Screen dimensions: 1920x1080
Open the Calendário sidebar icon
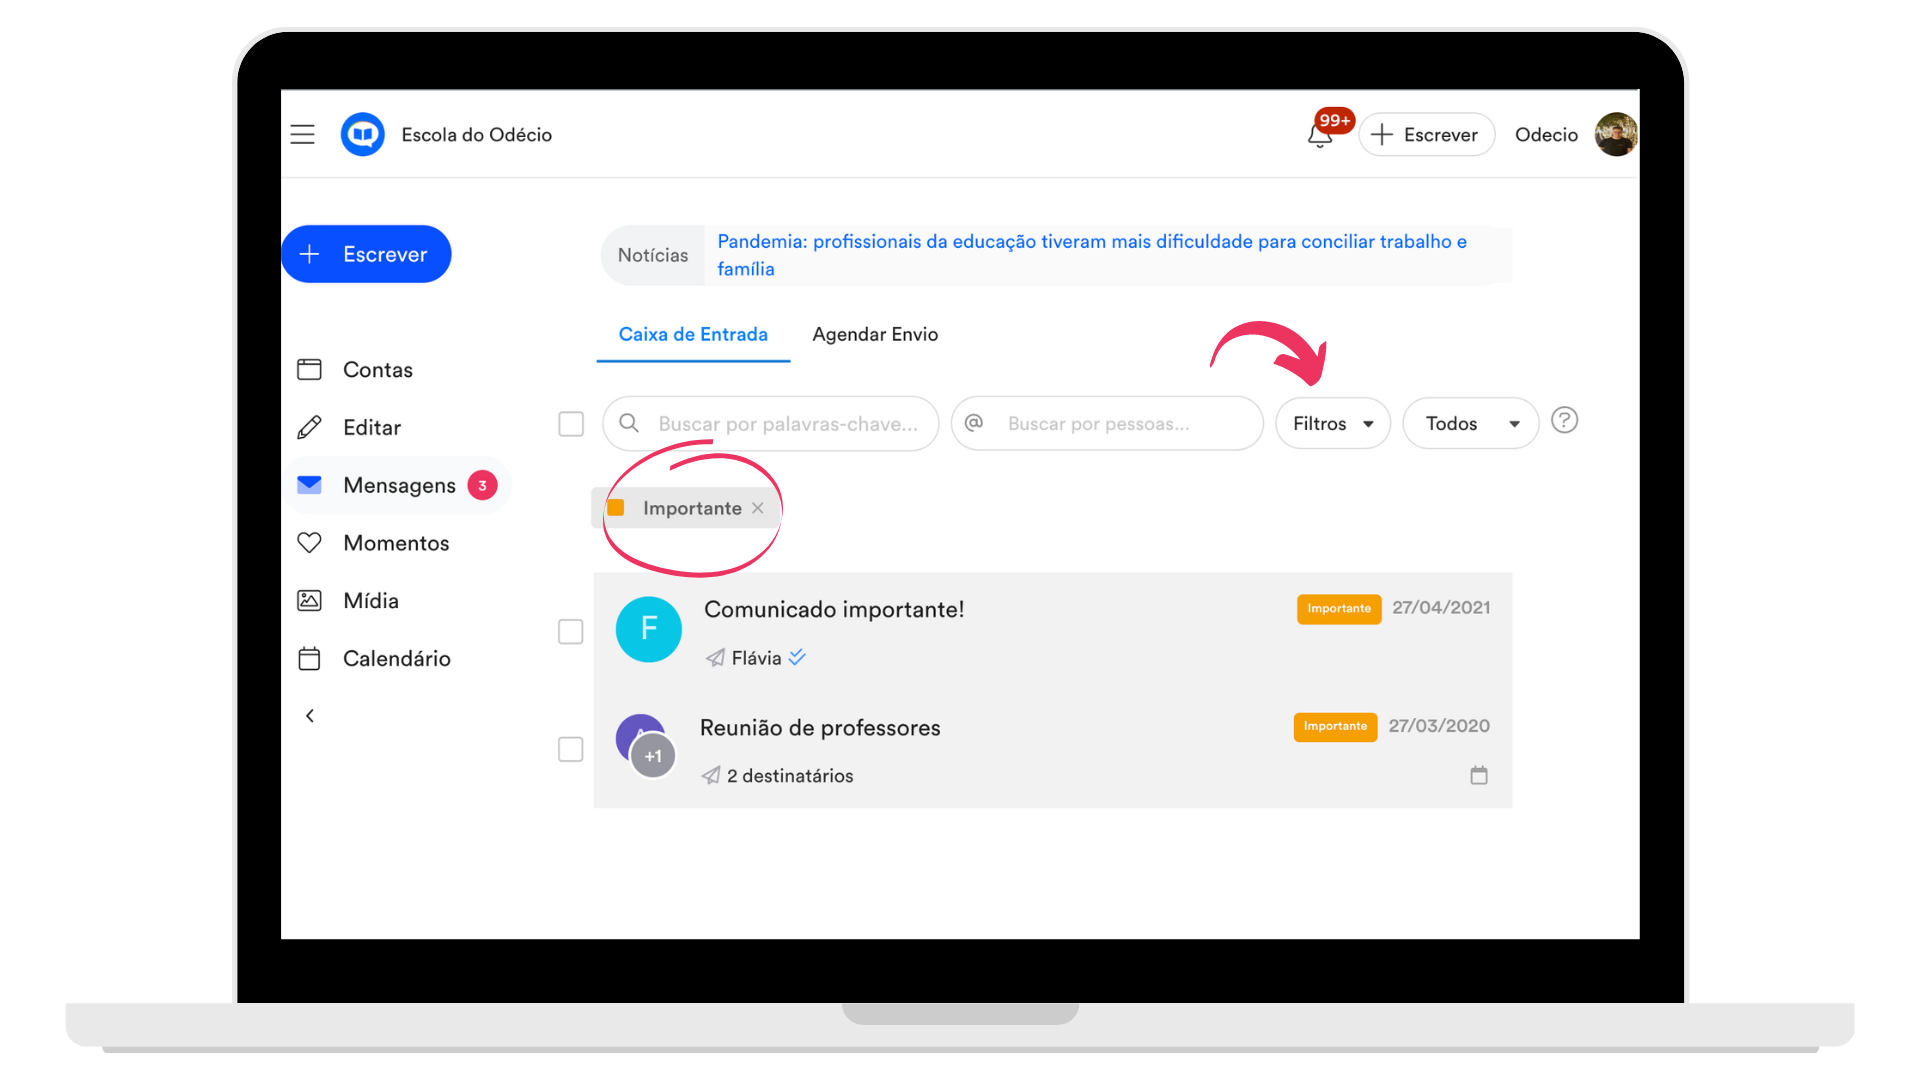pyautogui.click(x=310, y=658)
